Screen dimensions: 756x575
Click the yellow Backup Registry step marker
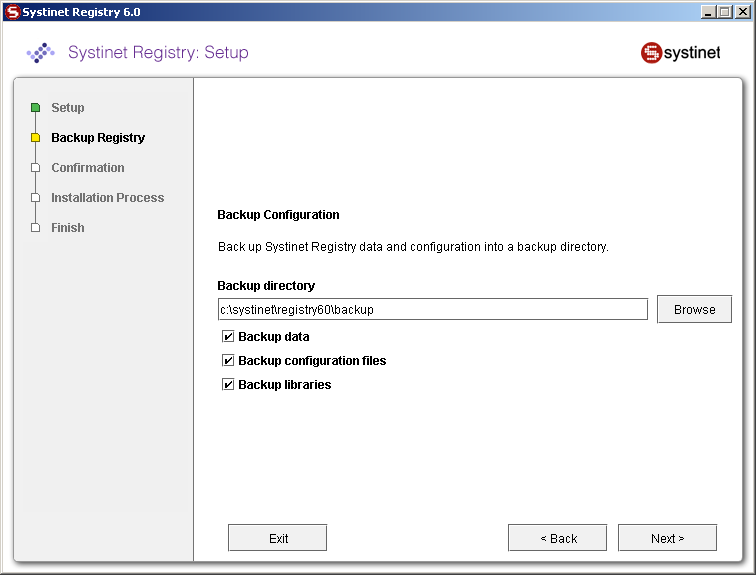click(35, 137)
